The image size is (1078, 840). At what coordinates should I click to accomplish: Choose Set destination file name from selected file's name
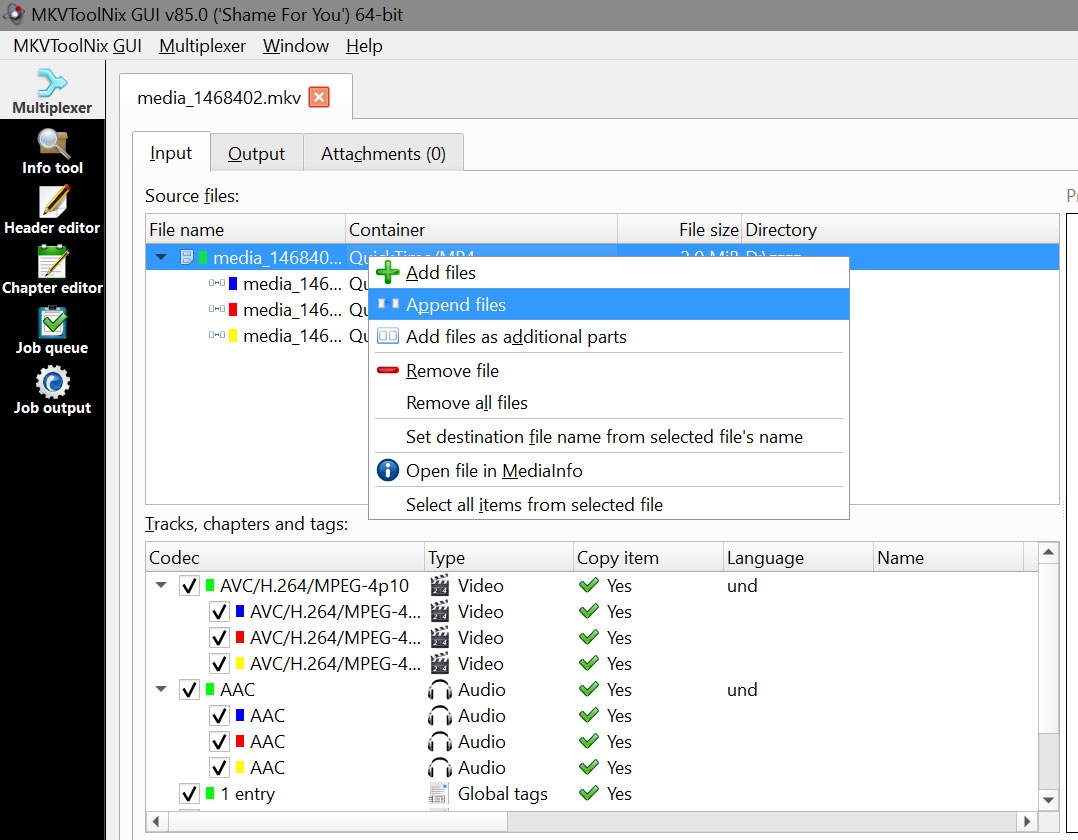(x=609, y=436)
